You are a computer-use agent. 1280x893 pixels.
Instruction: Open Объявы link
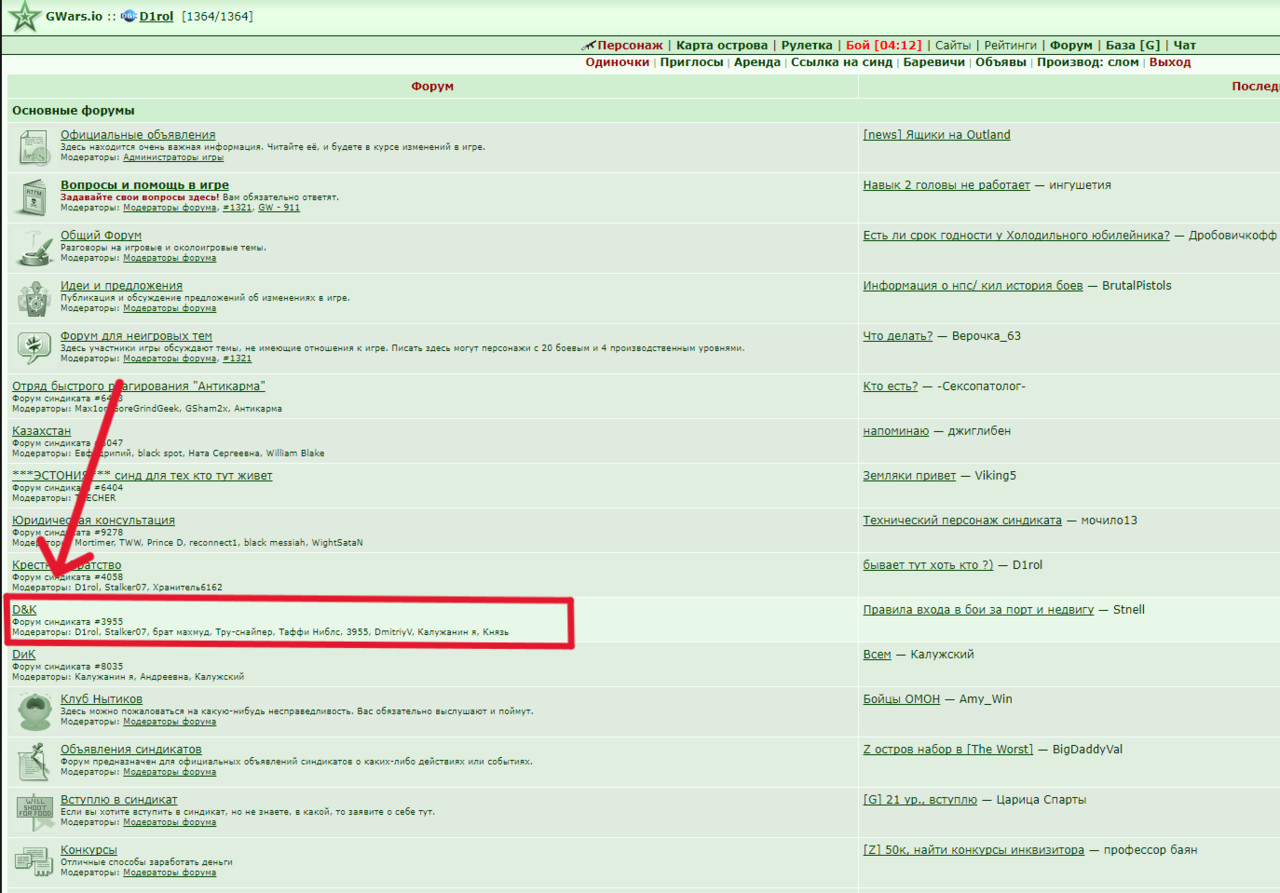1001,62
